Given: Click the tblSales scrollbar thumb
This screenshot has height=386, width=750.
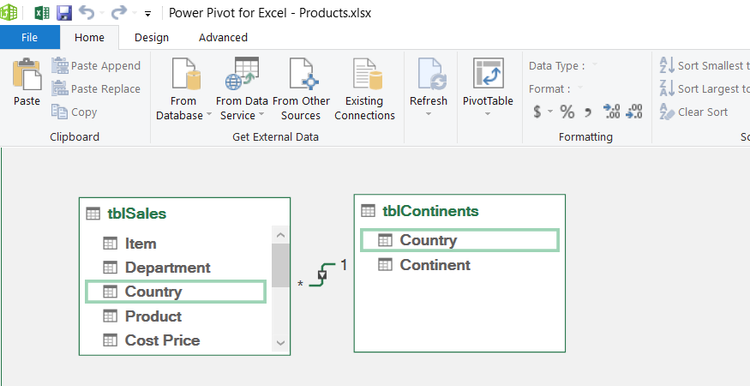Looking at the screenshot, I should click(281, 265).
